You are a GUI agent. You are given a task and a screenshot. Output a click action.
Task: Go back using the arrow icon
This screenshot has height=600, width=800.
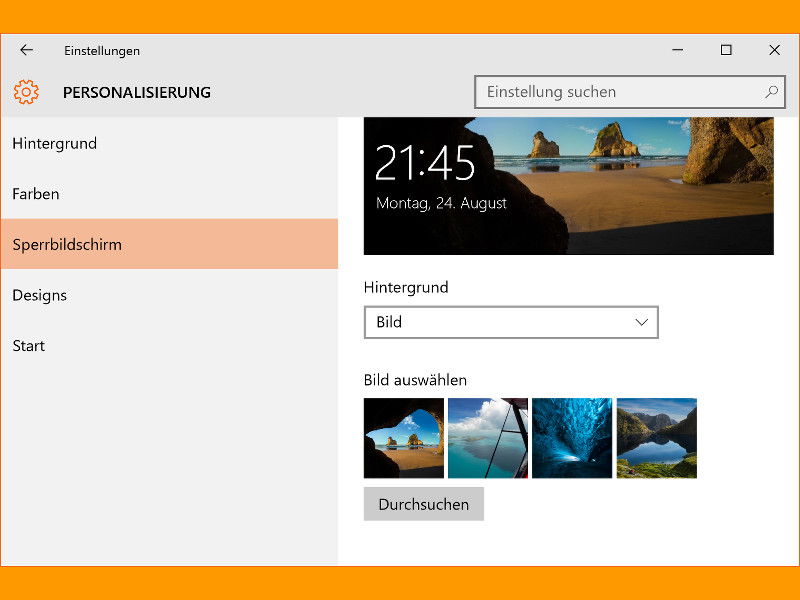pos(27,50)
